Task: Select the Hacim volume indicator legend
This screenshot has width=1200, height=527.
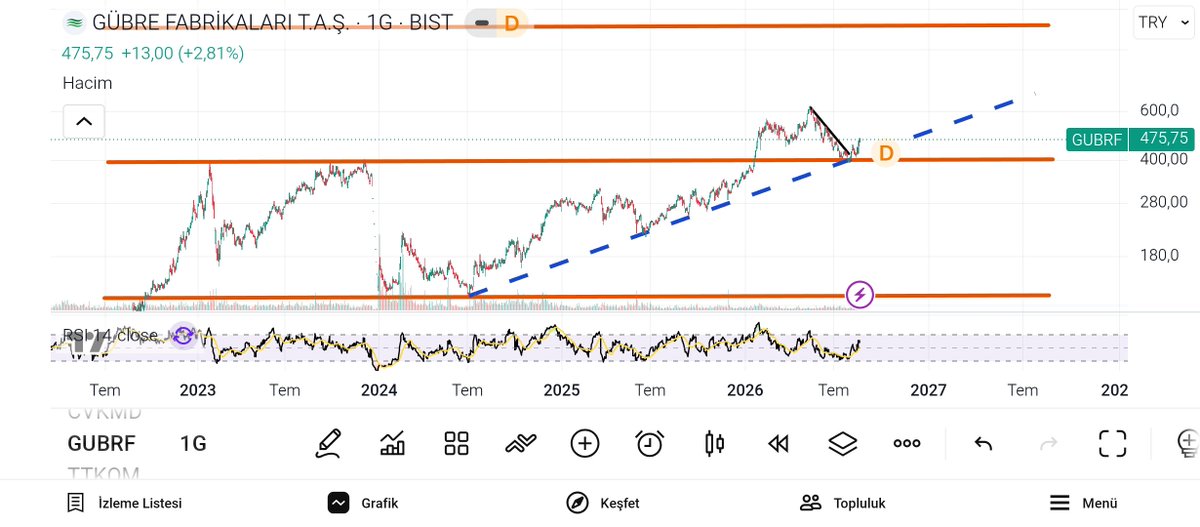Action: [x=87, y=83]
